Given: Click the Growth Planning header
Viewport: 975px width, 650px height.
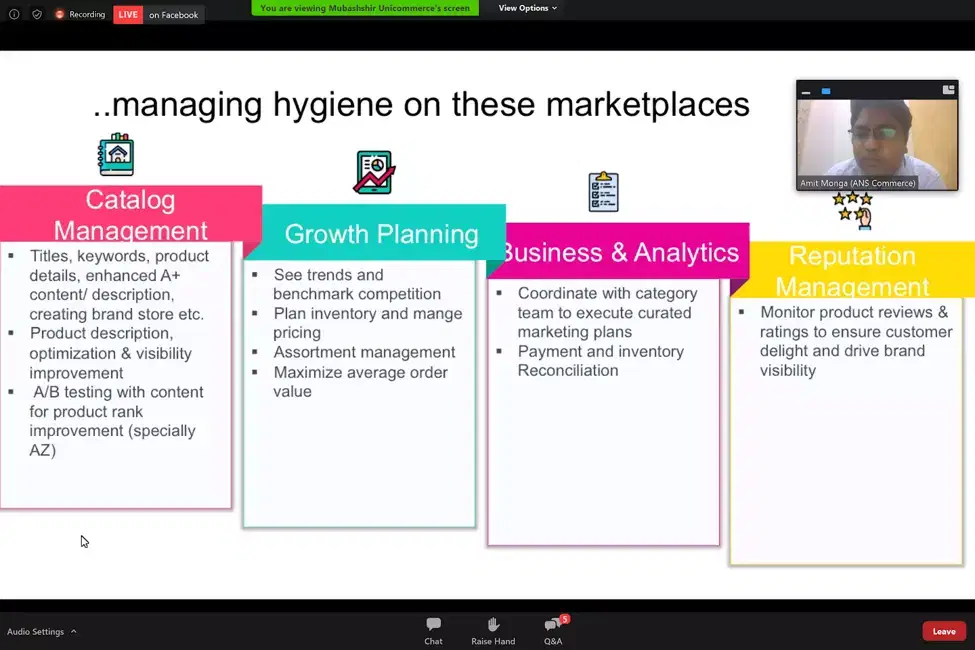Looking at the screenshot, I should click(x=382, y=233).
